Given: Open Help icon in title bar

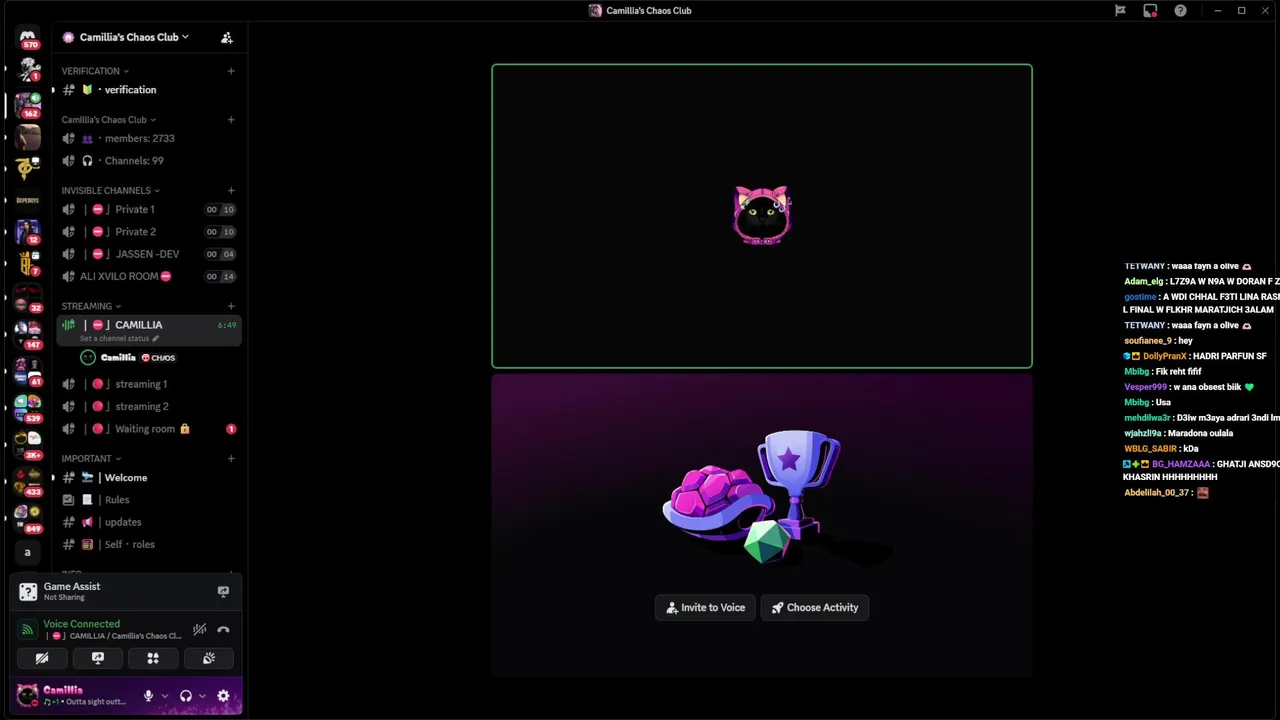Looking at the screenshot, I should [1180, 11].
